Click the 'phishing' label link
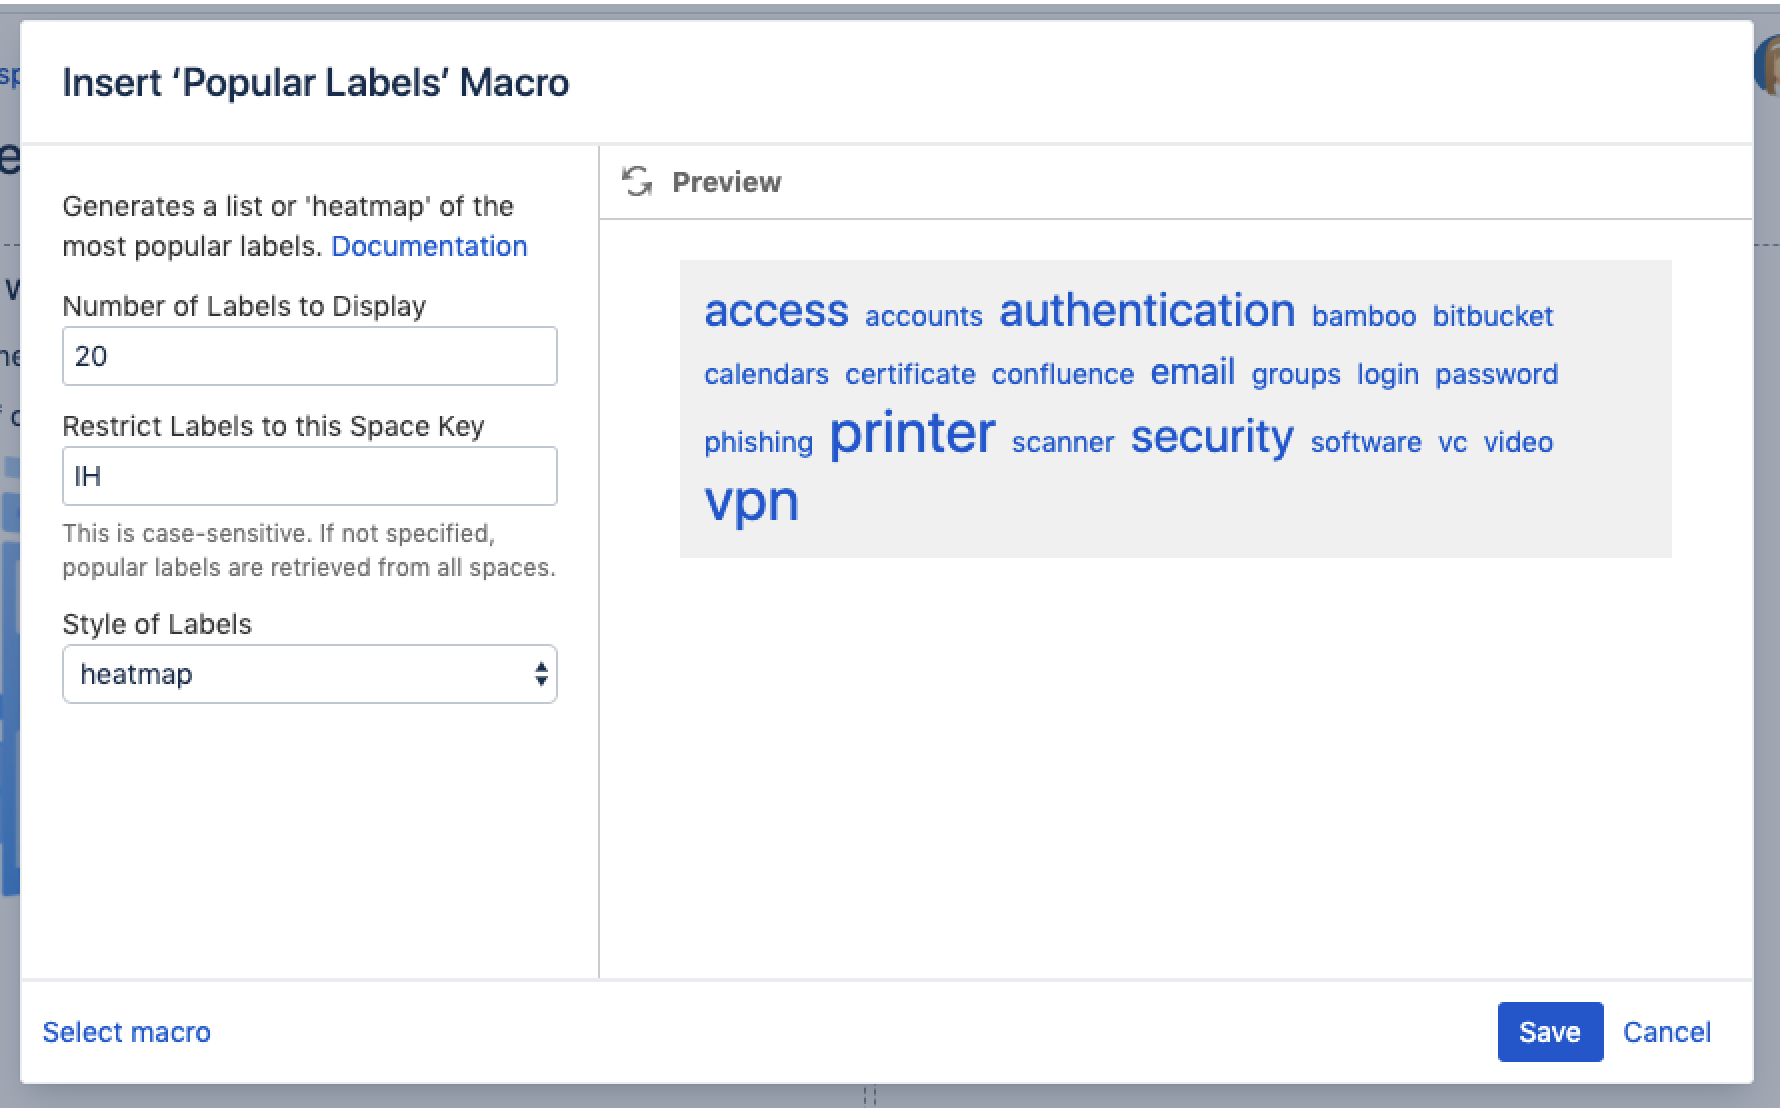Viewport: 1780px width, 1108px height. 758,442
